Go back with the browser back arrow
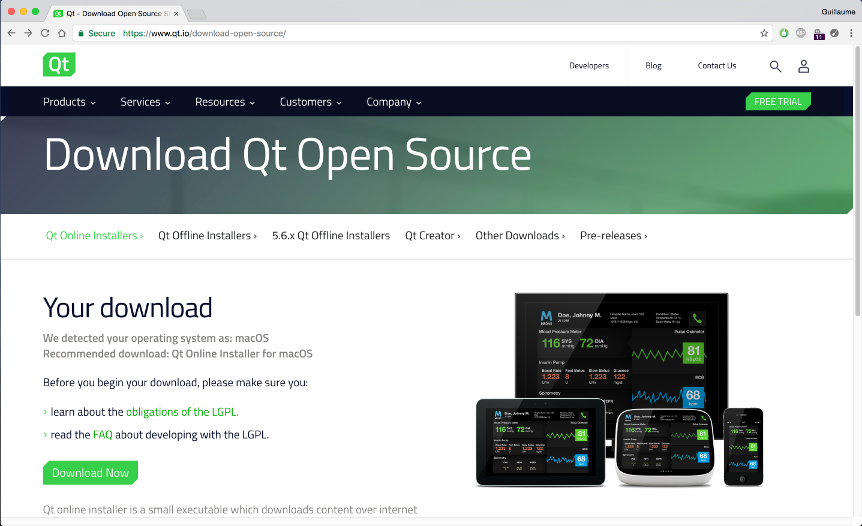The width and height of the screenshot is (862, 526). pos(12,33)
